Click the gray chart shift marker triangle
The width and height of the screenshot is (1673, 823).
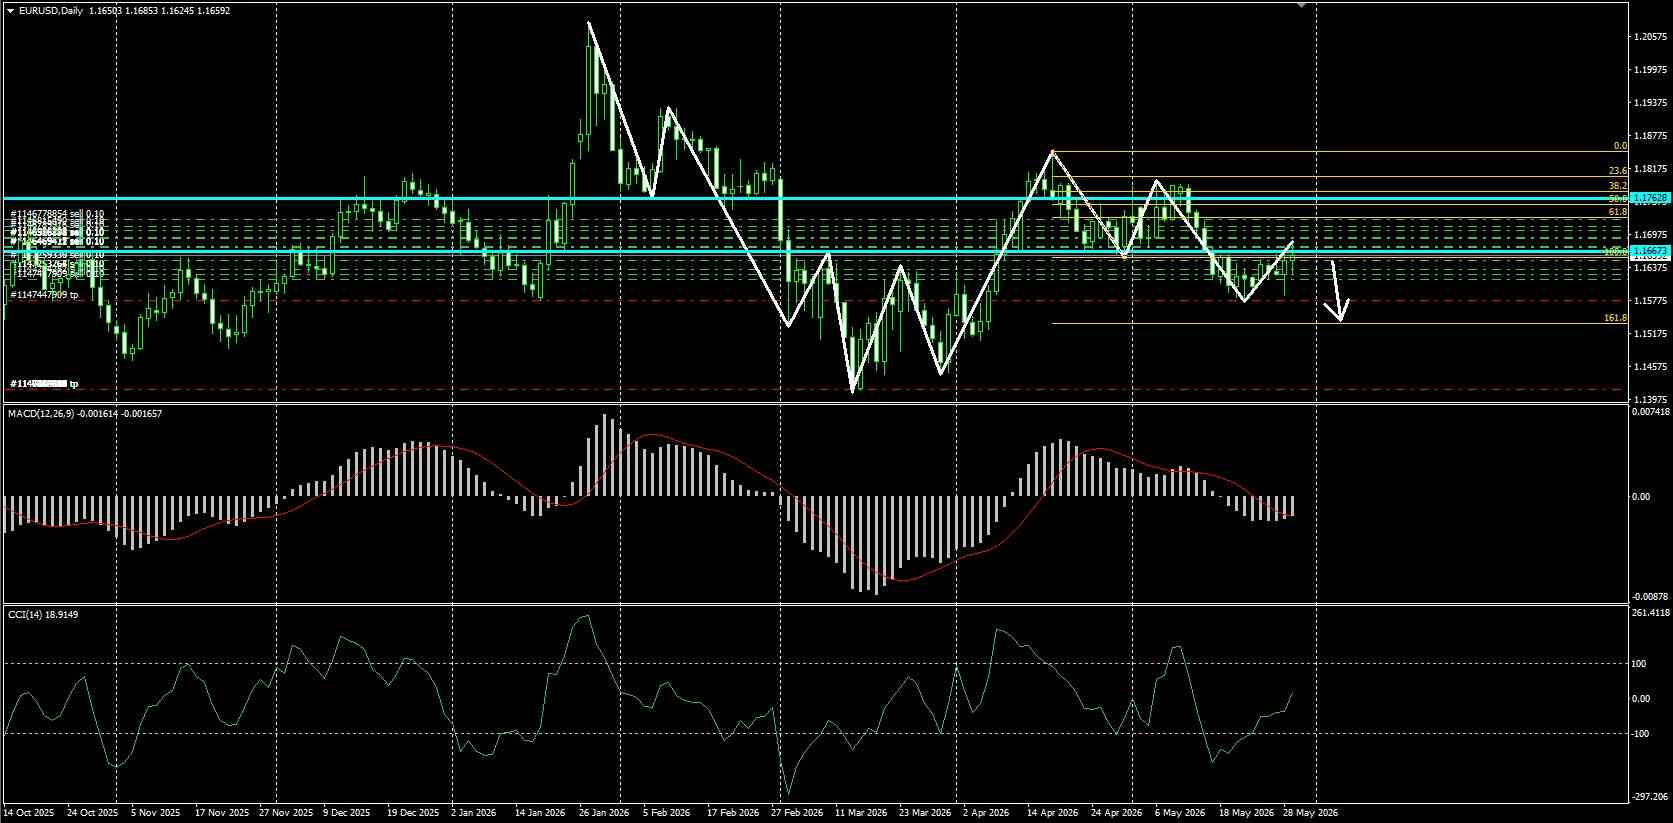[x=1302, y=5]
